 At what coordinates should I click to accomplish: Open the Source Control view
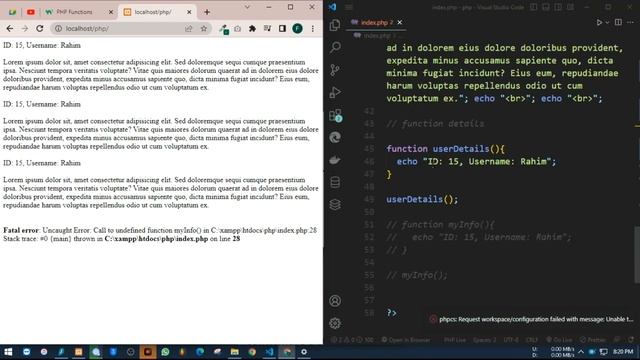335,70
